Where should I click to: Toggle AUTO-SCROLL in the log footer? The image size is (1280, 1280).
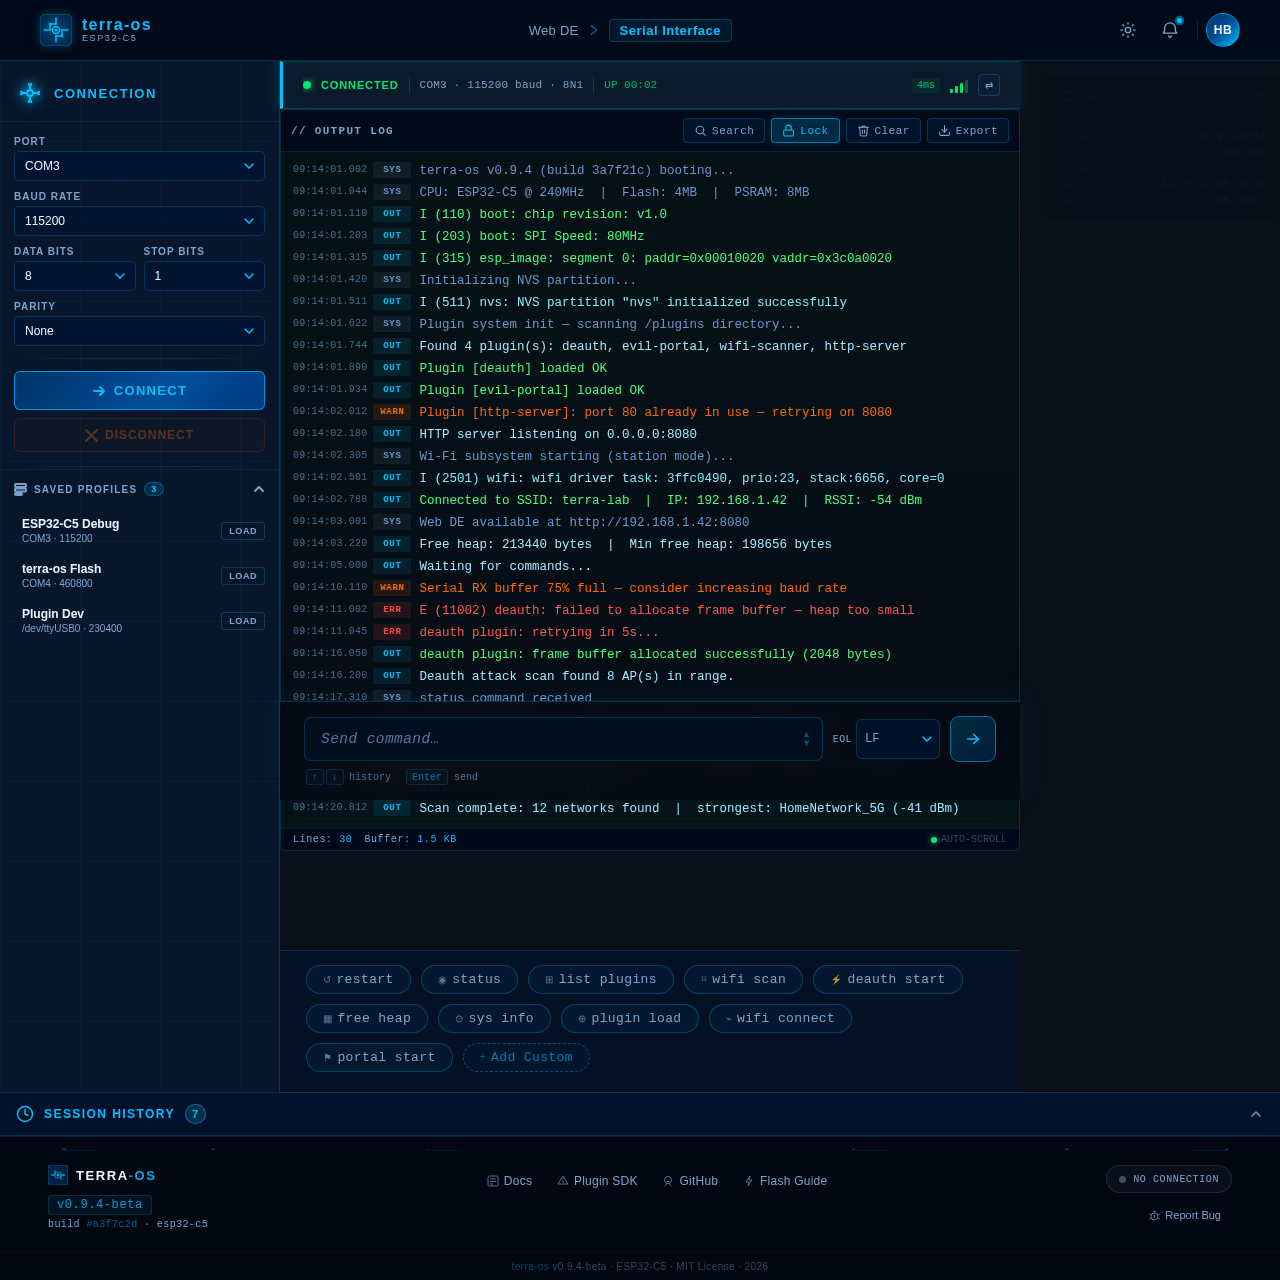(969, 839)
